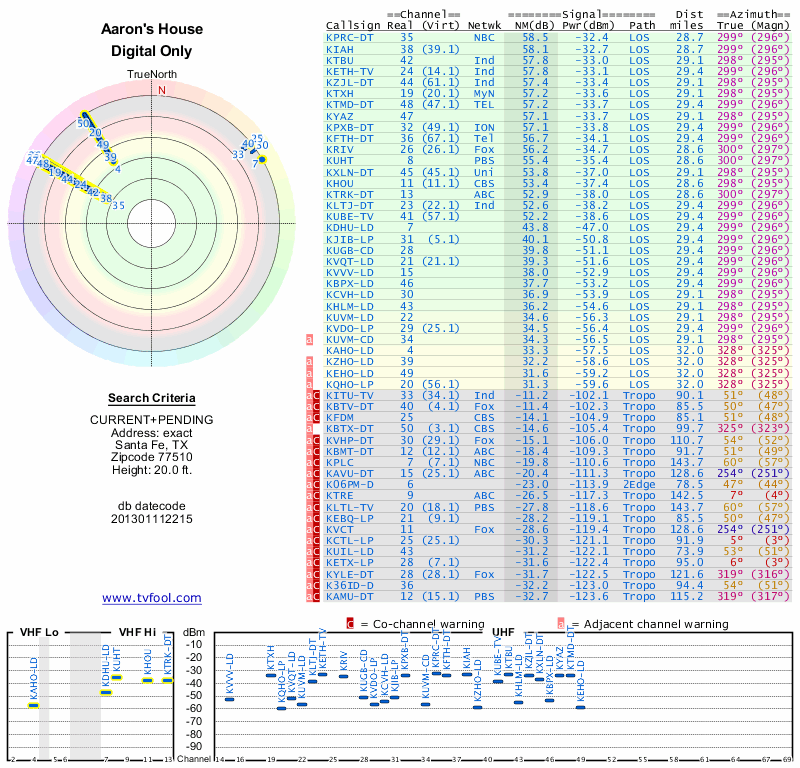Click the KUVM-CD adjacent warning flag
This screenshot has width=800, height=768.
click(x=309, y=340)
